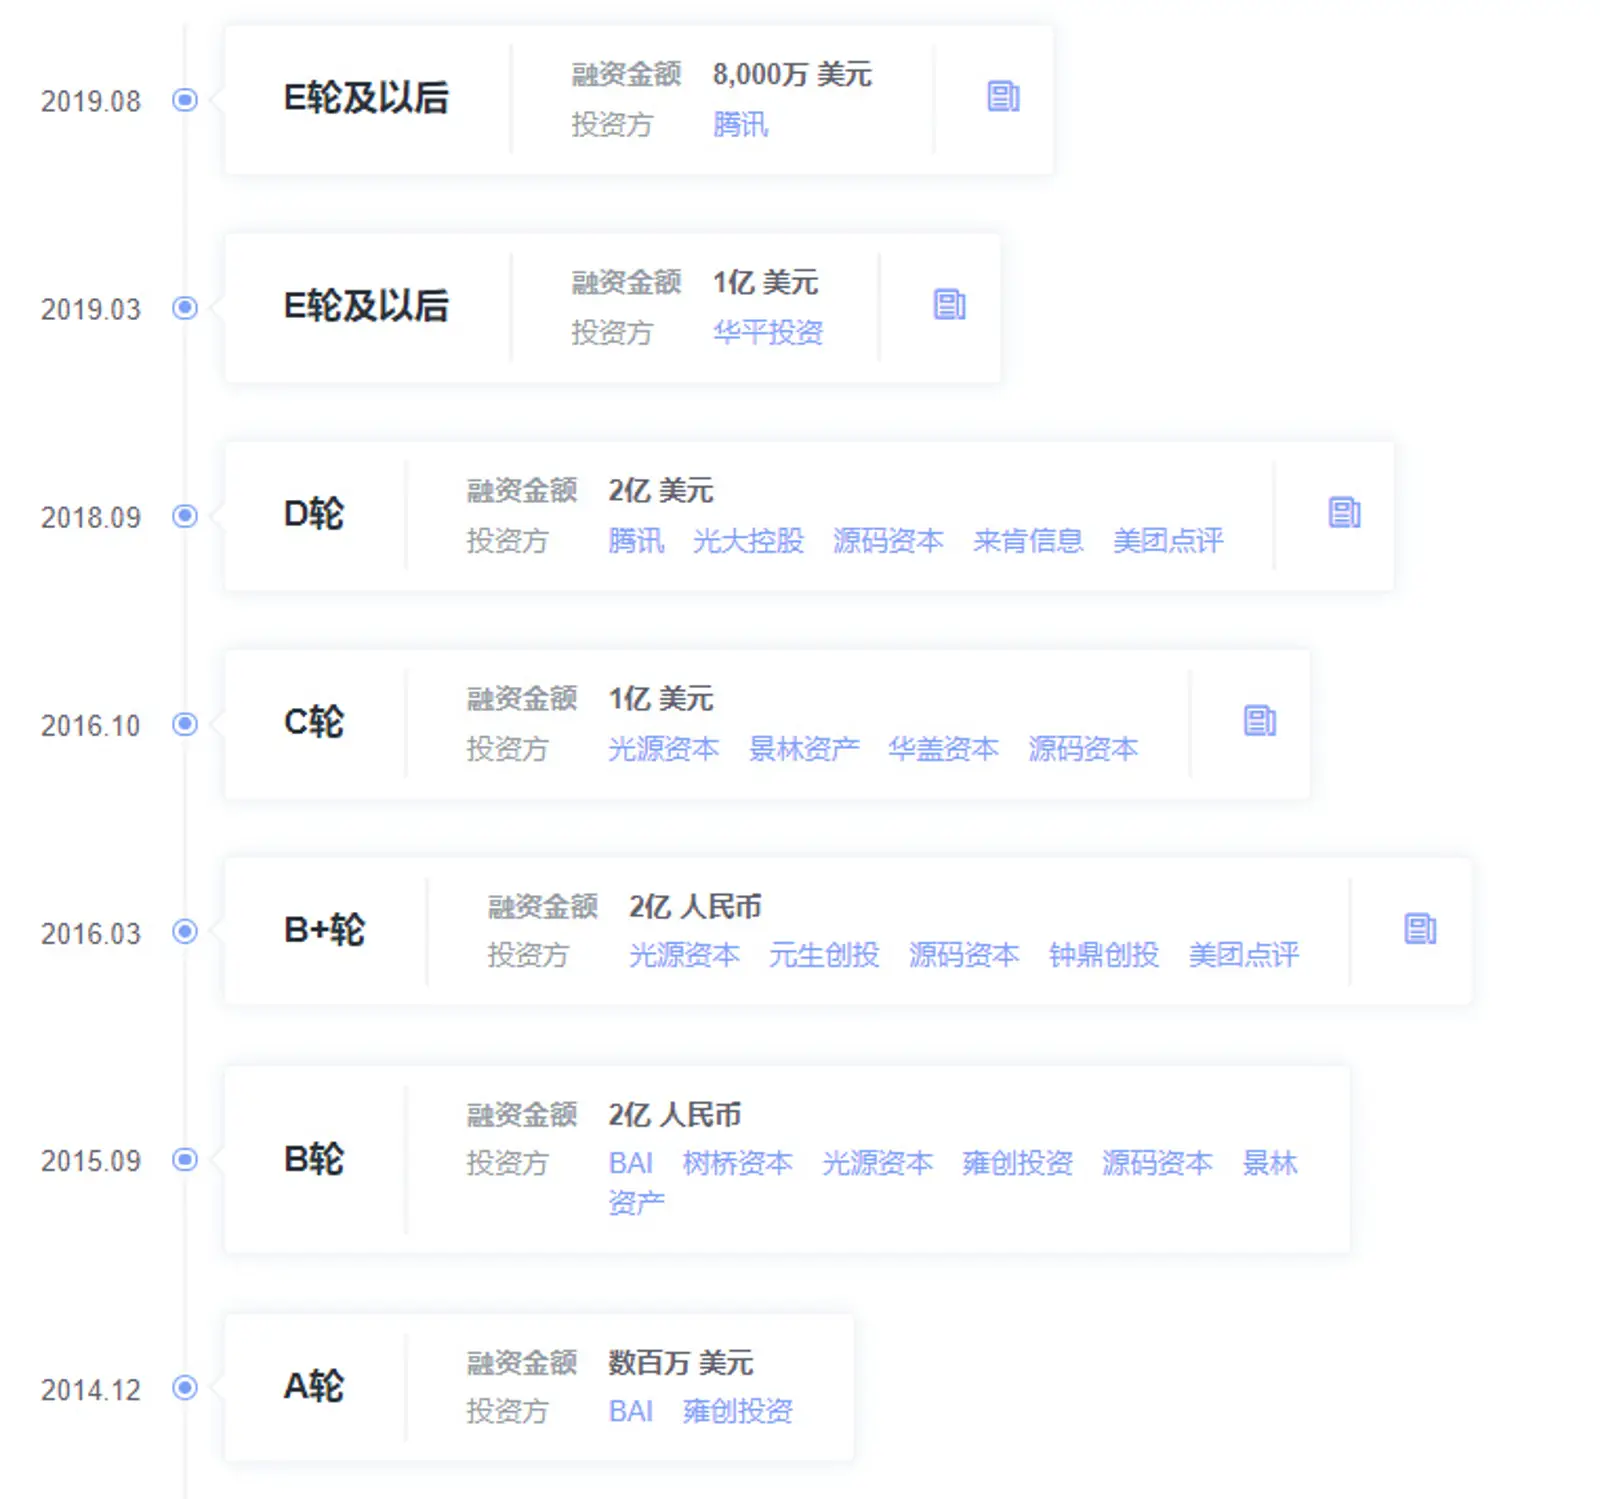The image size is (1600, 1499).
Task: Click the 2014.12 date label
Action: click(x=91, y=1389)
